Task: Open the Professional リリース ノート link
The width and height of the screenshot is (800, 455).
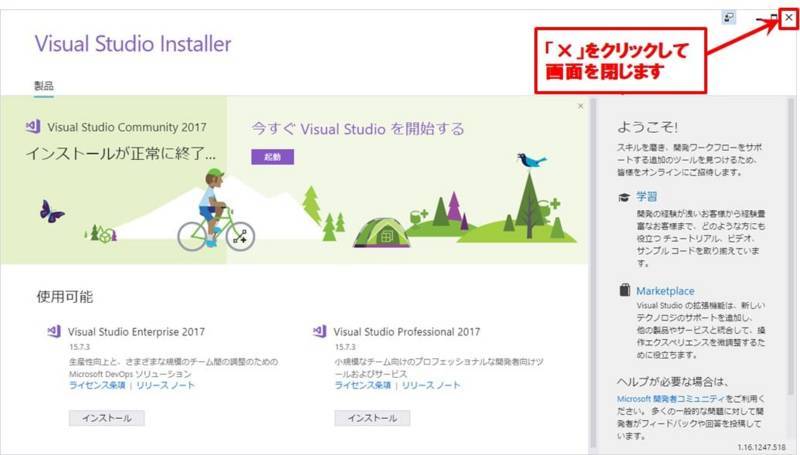Action: 431,385
